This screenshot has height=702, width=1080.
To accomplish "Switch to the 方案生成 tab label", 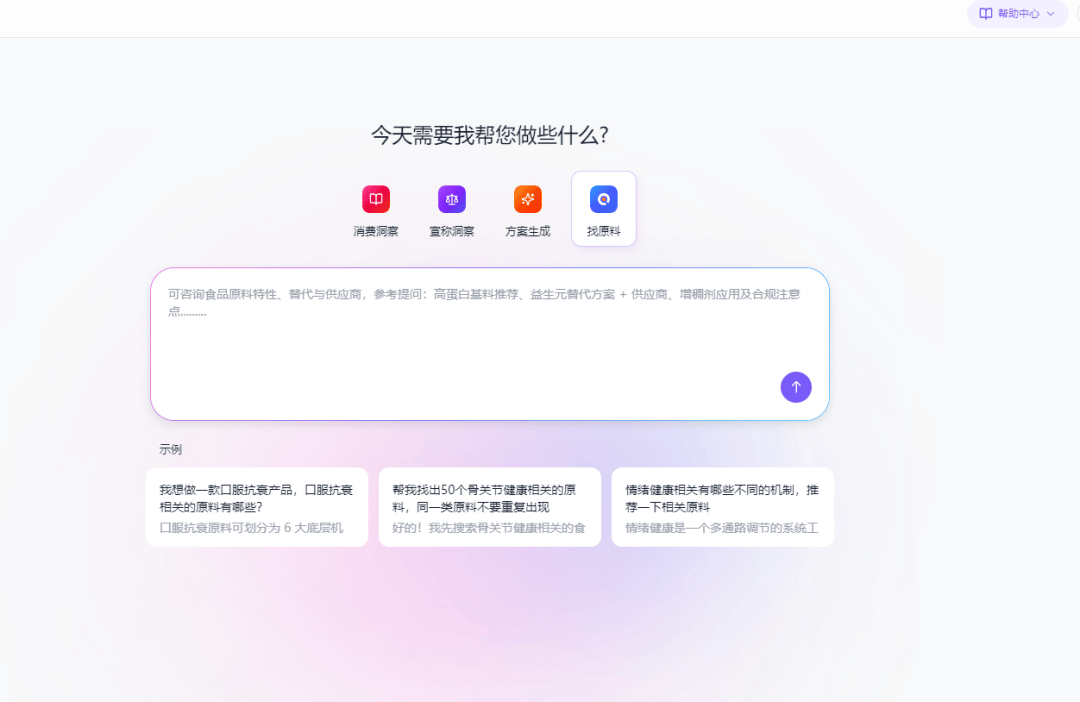I will [x=528, y=231].
